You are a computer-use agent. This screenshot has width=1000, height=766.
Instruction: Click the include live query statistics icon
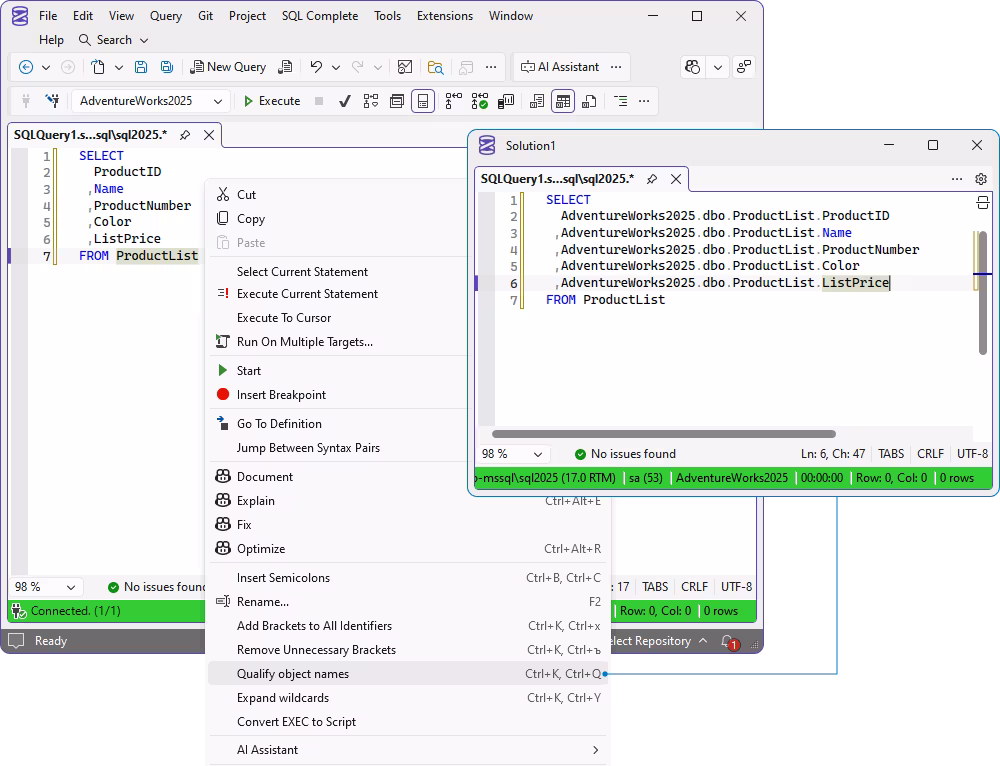click(480, 101)
